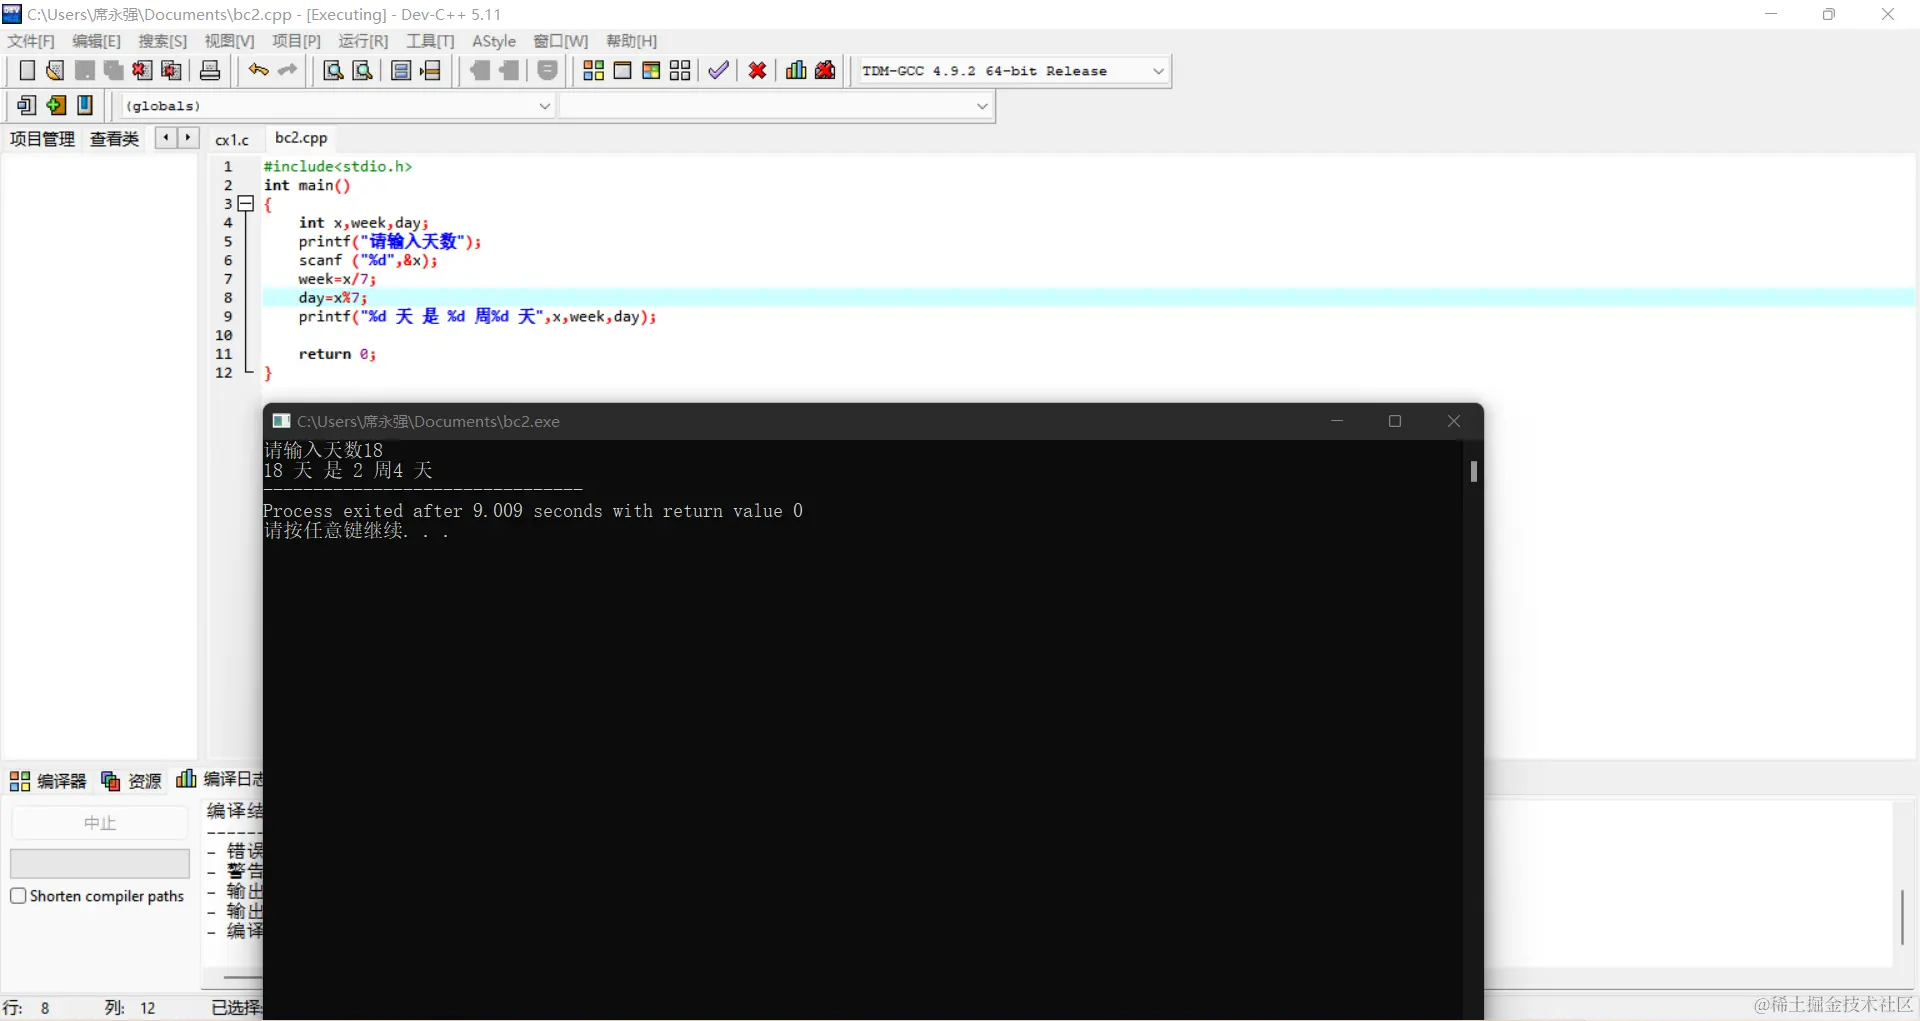Click the bc2.exe console scrollbar thumb
The width and height of the screenshot is (1920, 1021).
pyautogui.click(x=1474, y=471)
